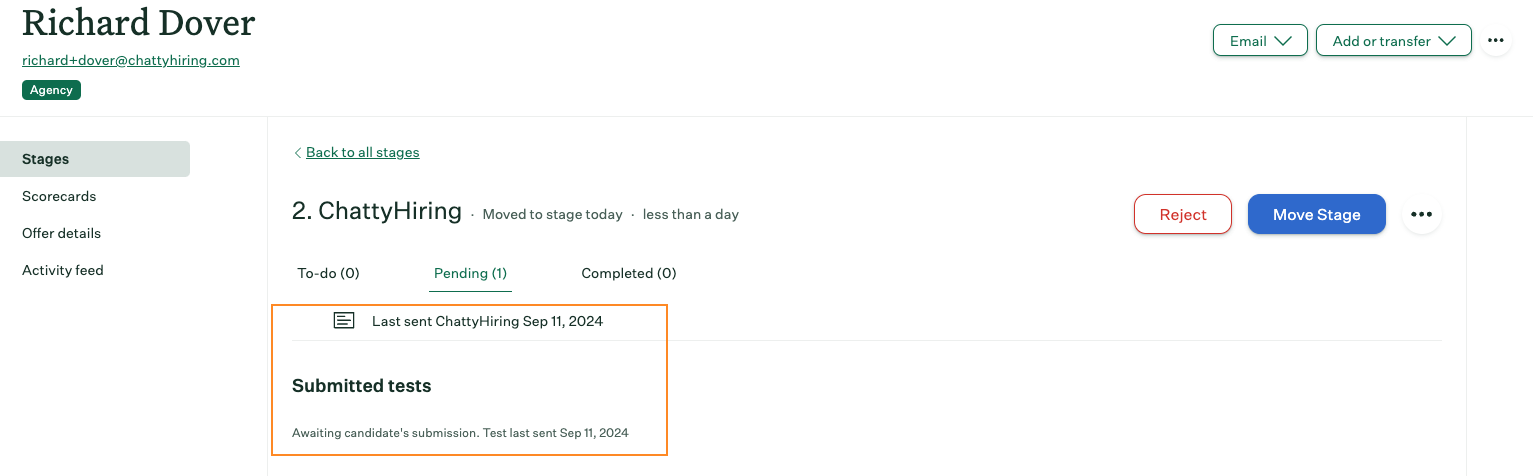Click the Move Stage button
1533x476 pixels.
pyautogui.click(x=1317, y=214)
